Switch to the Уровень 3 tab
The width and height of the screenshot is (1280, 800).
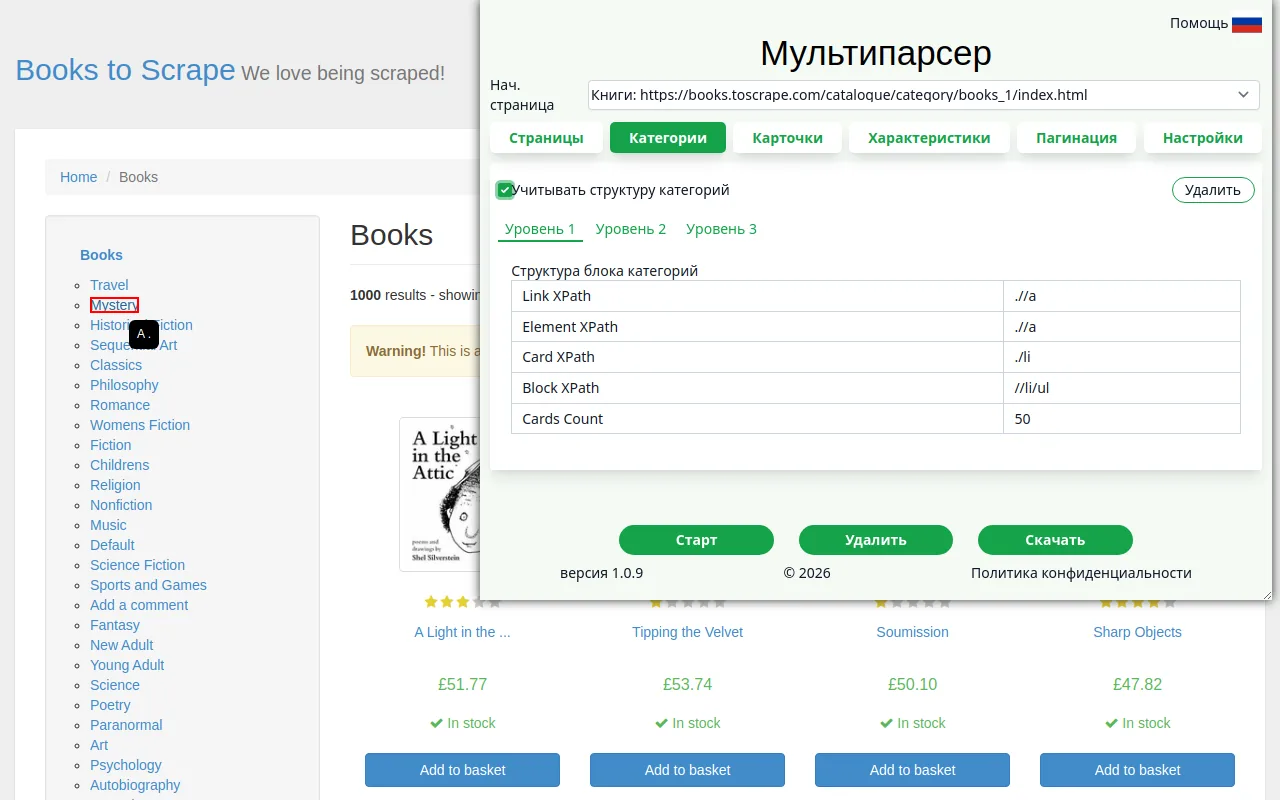(721, 229)
